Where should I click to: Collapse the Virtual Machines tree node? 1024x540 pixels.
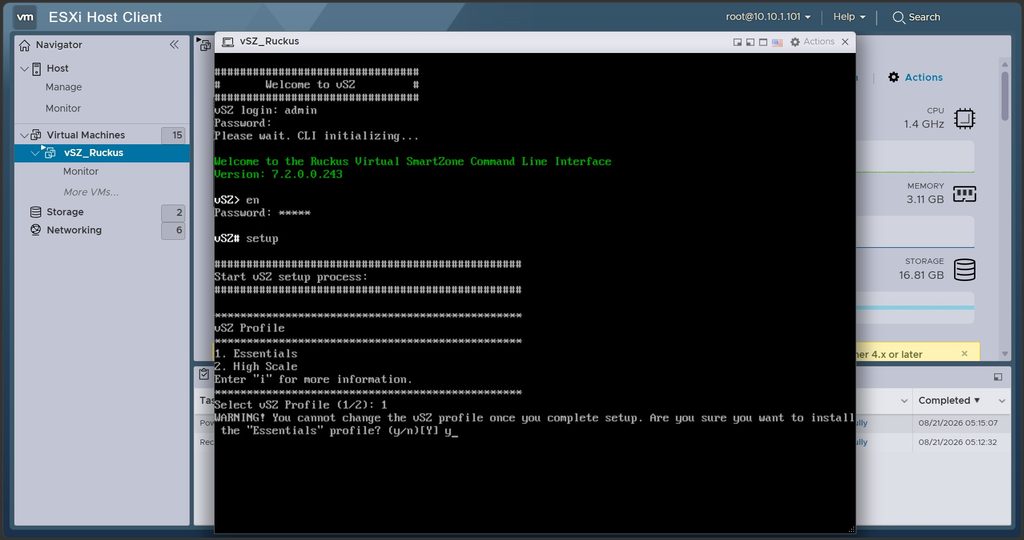[24, 135]
